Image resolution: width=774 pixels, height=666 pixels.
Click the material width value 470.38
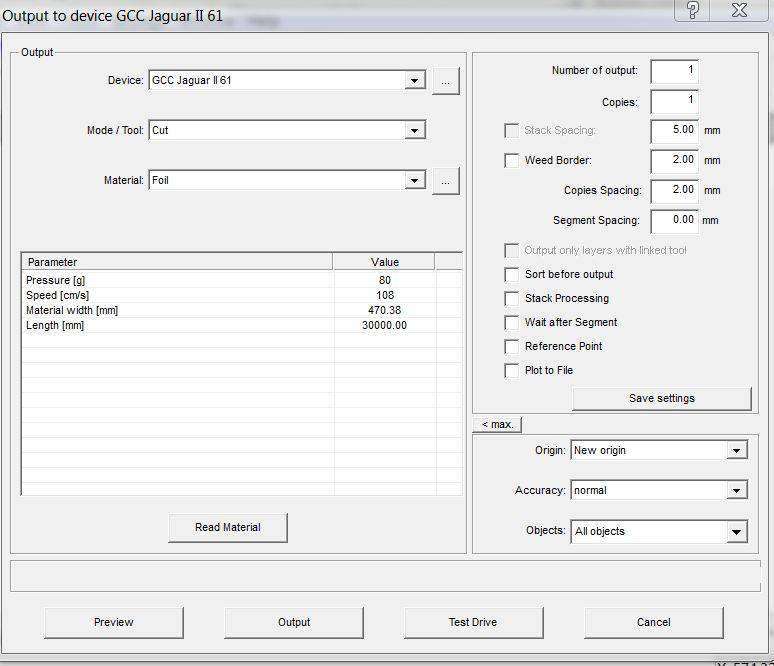pos(385,310)
